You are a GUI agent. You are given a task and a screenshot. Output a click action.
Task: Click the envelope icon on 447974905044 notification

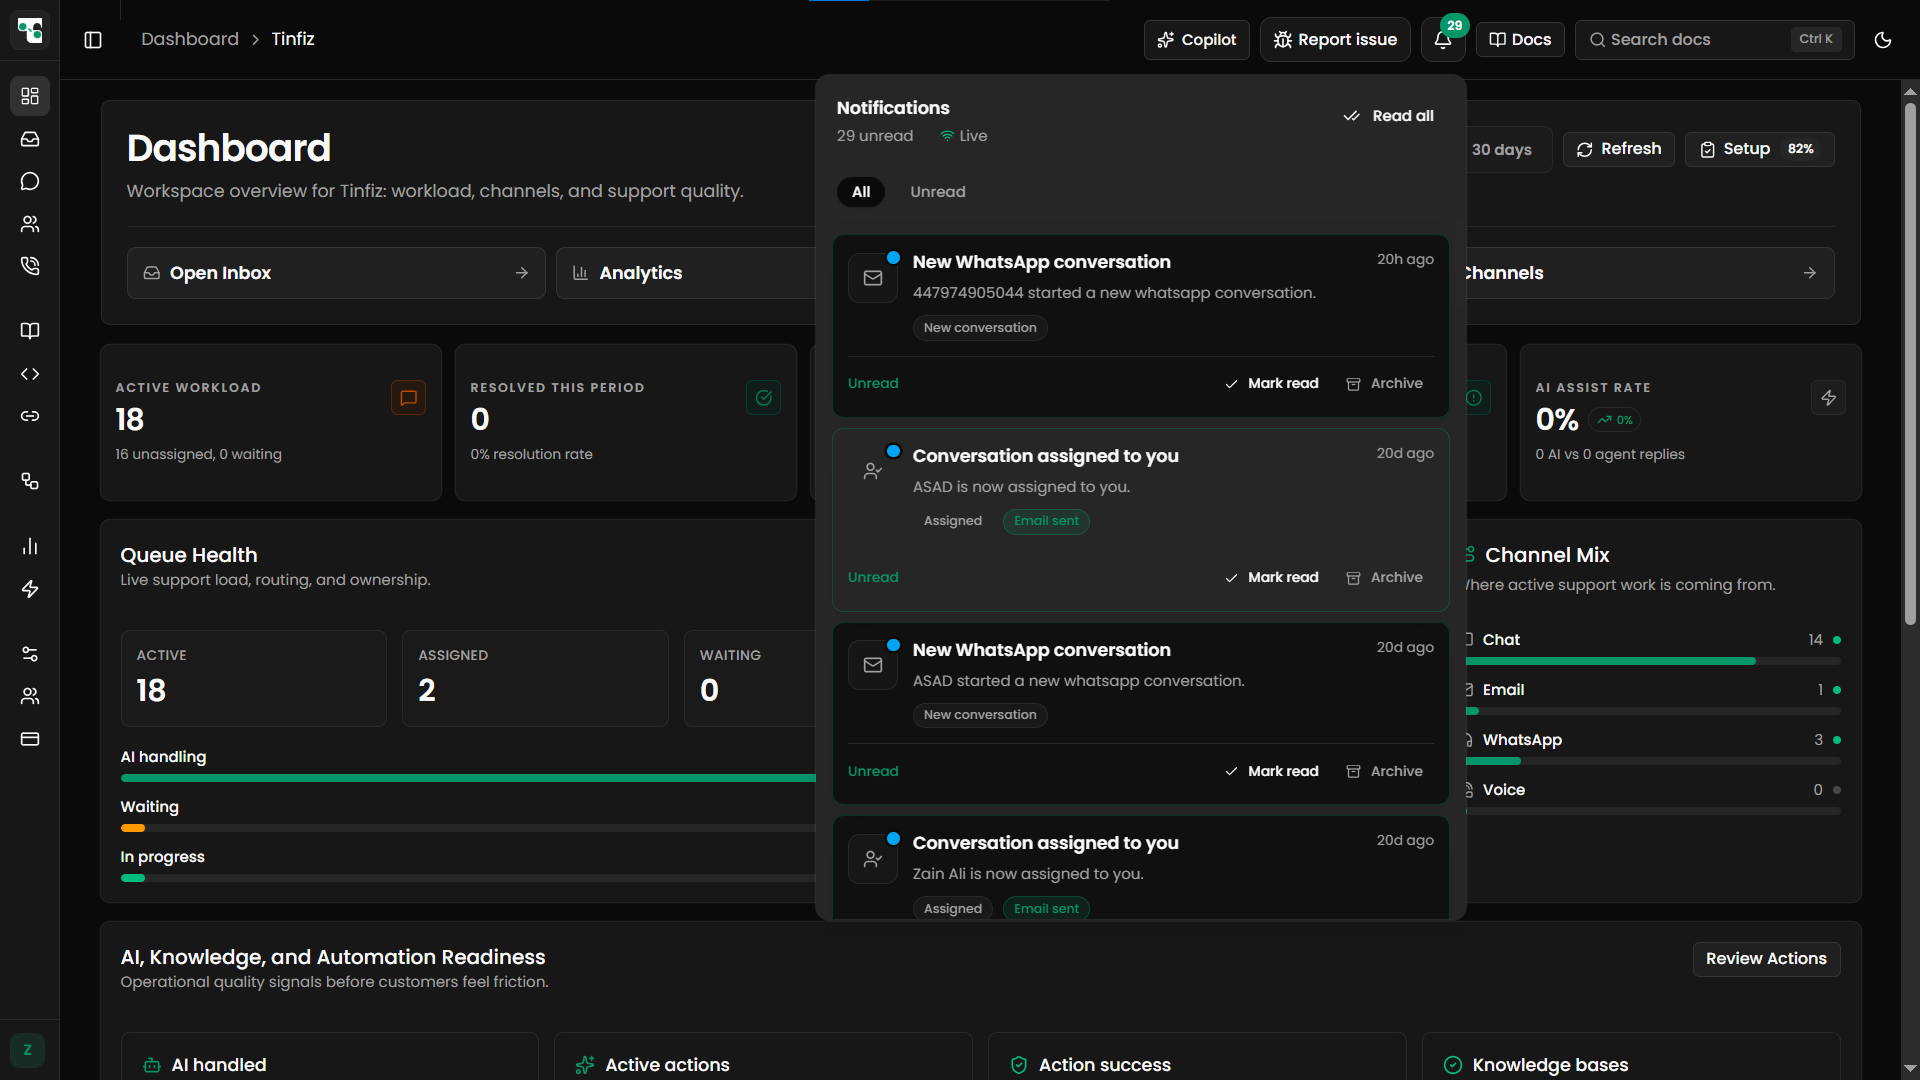pyautogui.click(x=873, y=278)
